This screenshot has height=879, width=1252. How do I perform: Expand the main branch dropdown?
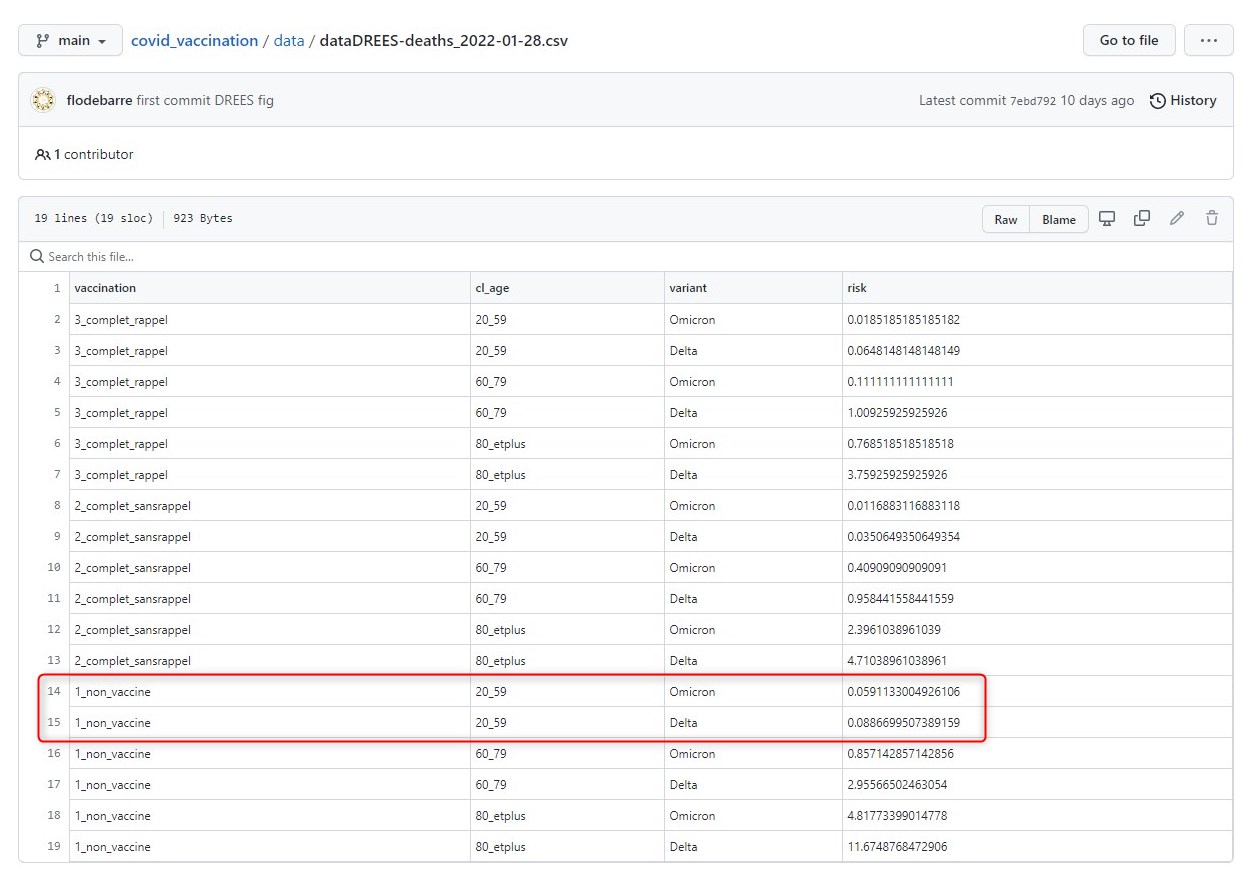coord(71,41)
